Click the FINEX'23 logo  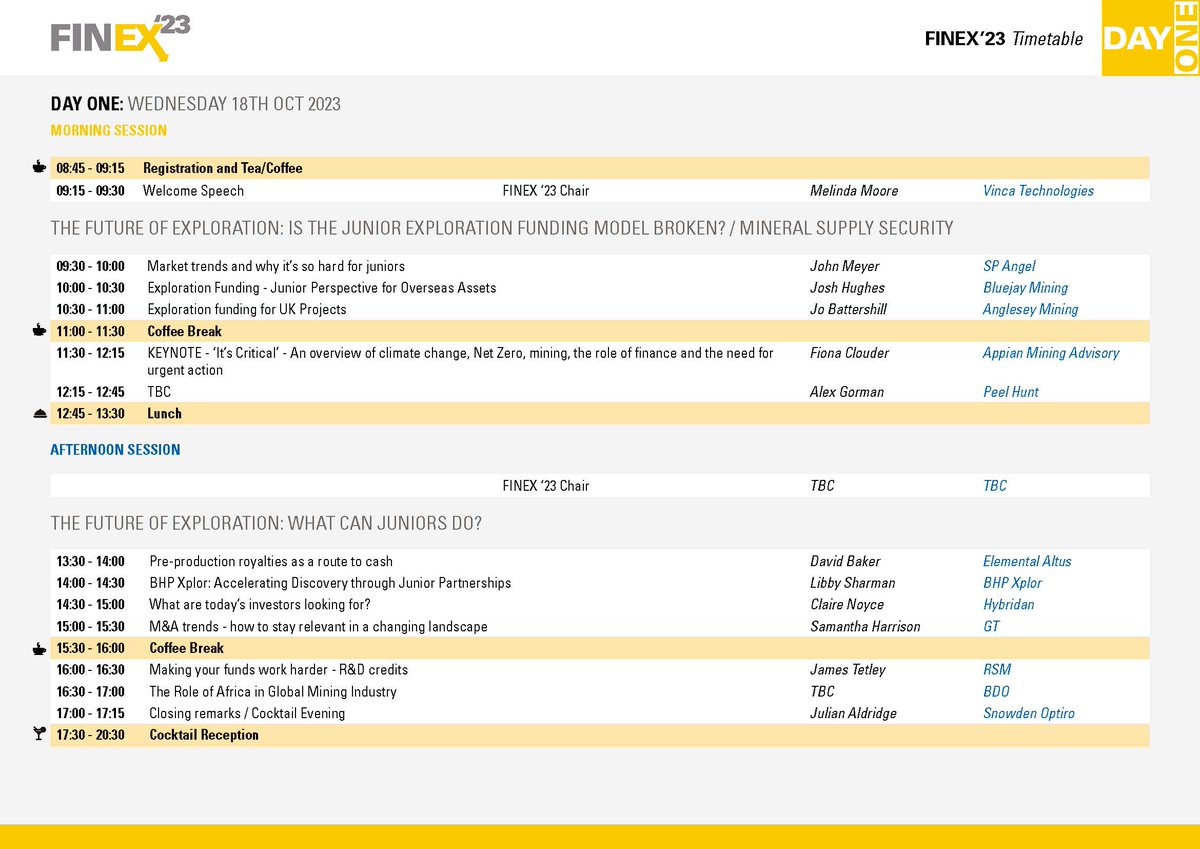[120, 37]
